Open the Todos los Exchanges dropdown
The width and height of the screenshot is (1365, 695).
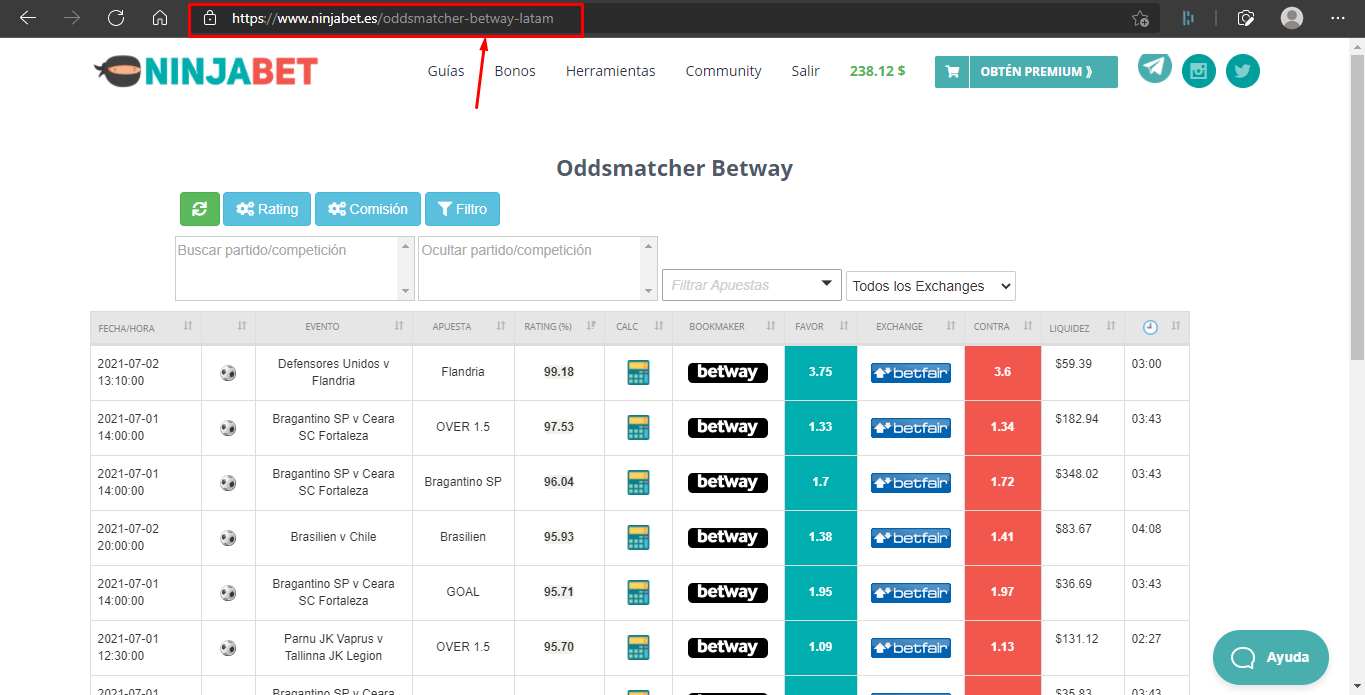tap(931, 286)
